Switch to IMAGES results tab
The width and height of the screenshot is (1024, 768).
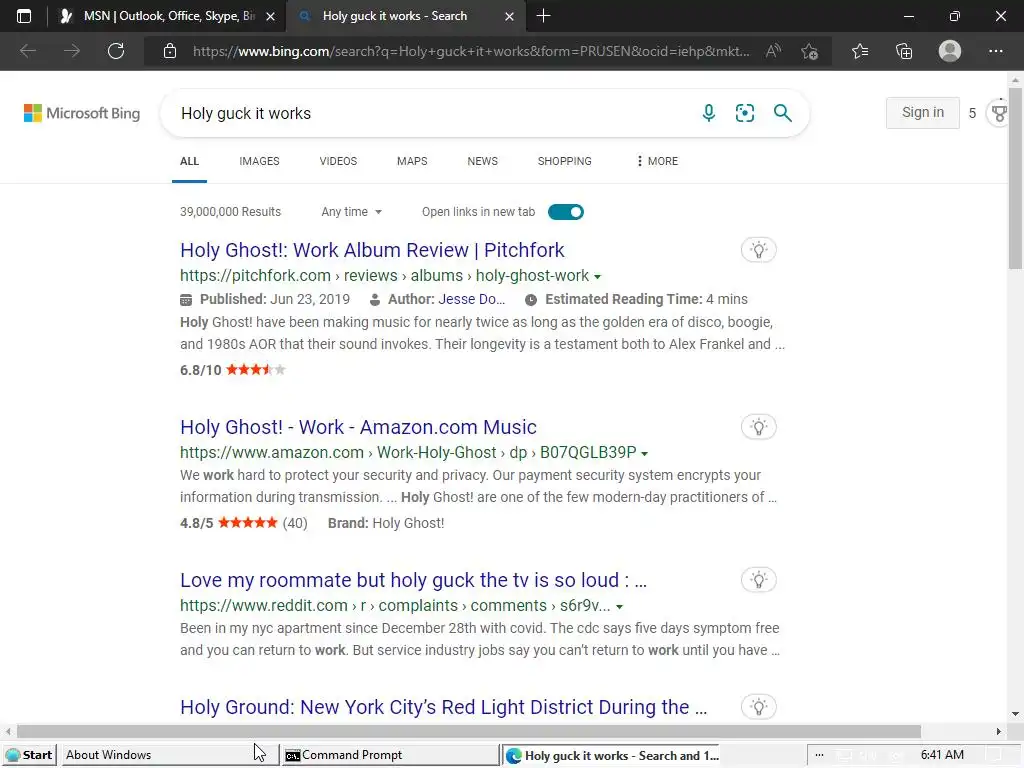tap(259, 161)
